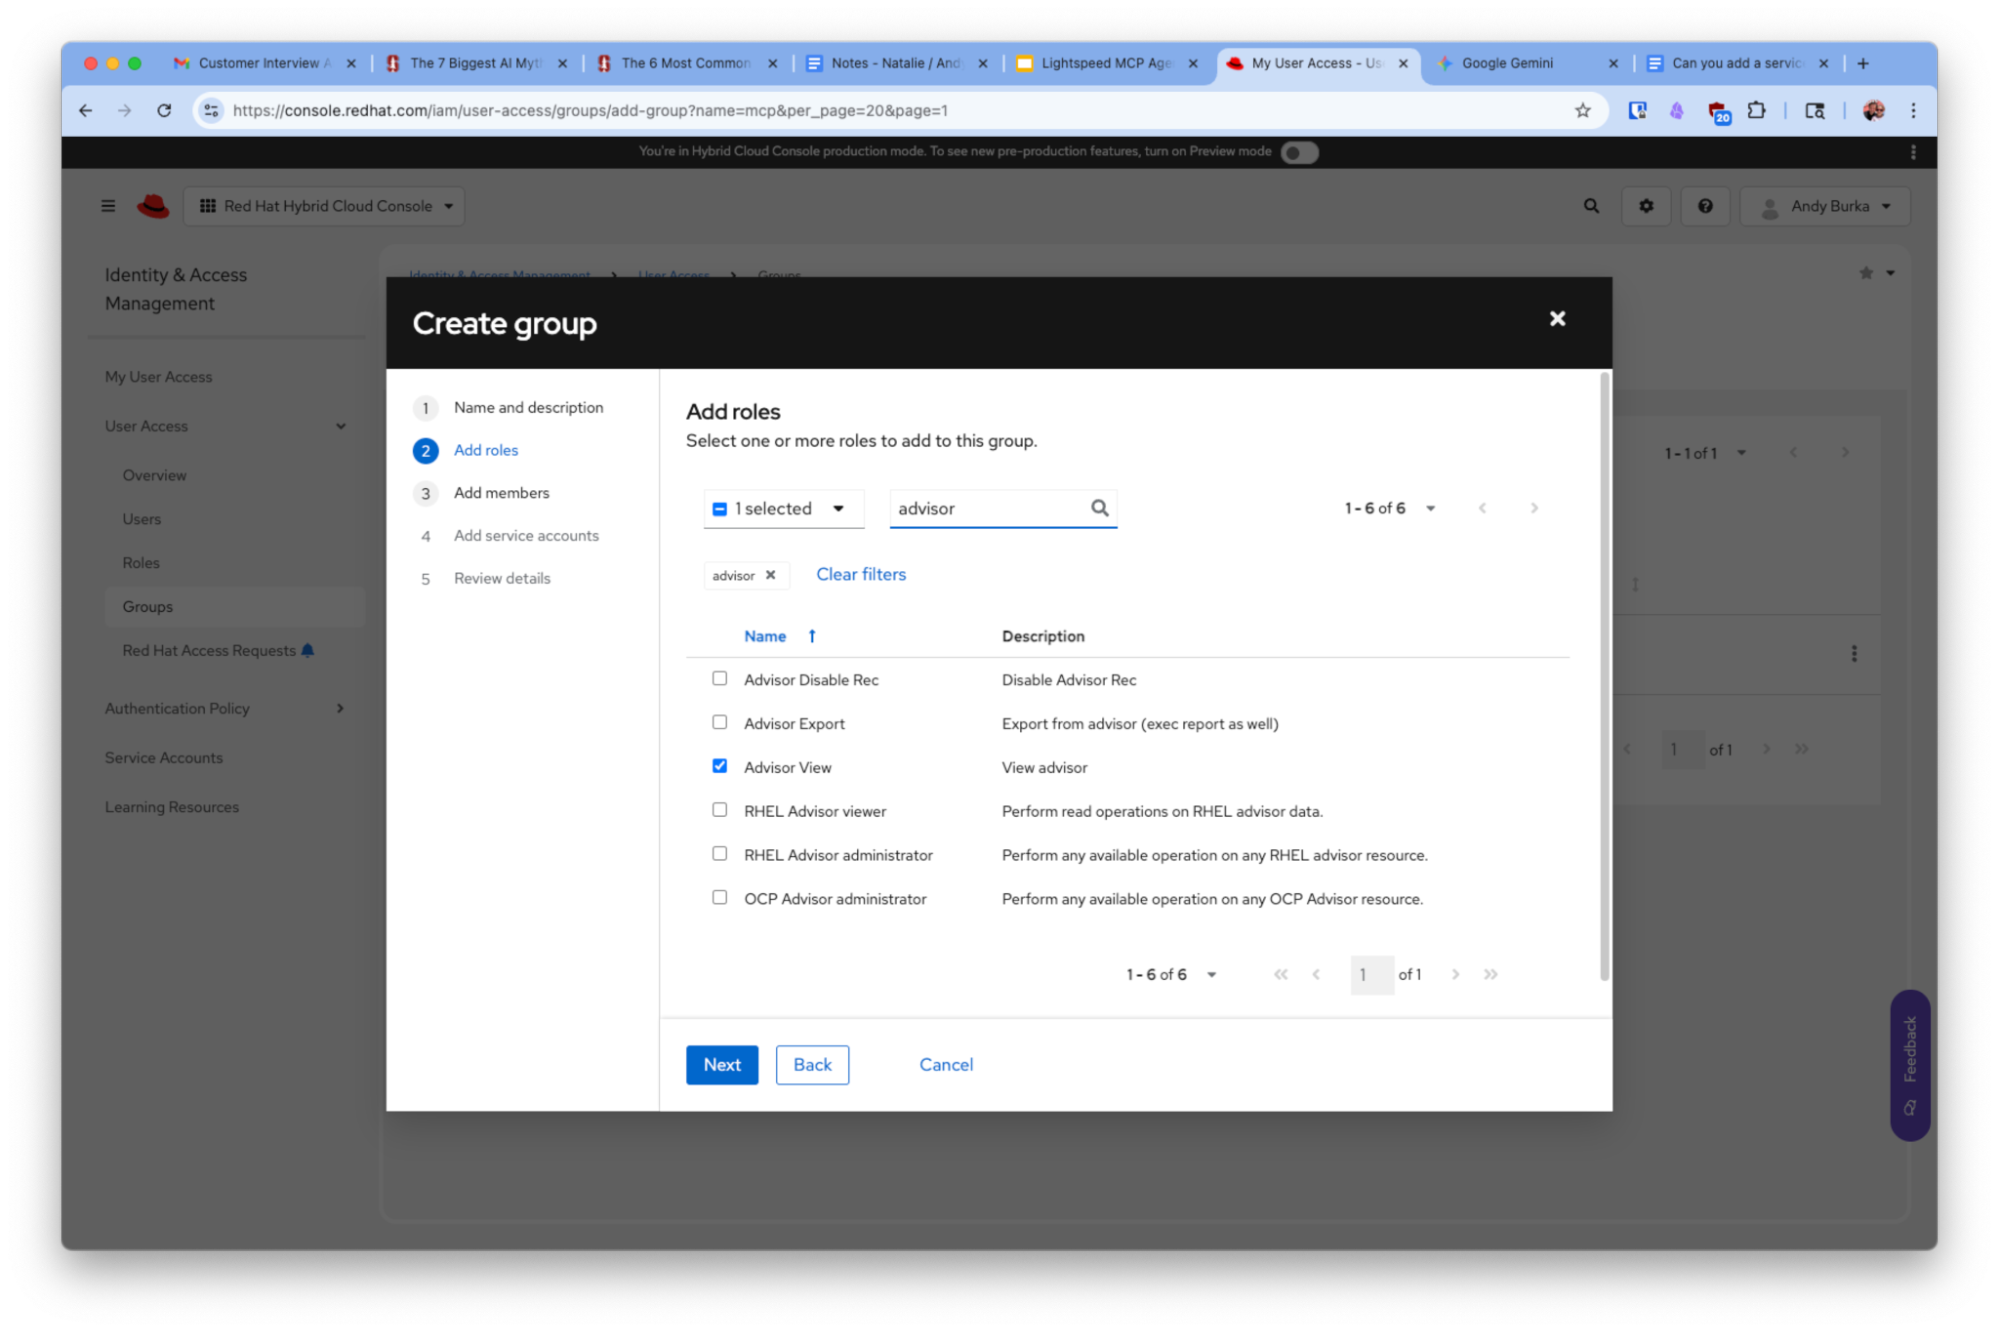Open the 1 selected bulk-select dropdown
This screenshot has height=1332, width=1999.
click(838, 508)
